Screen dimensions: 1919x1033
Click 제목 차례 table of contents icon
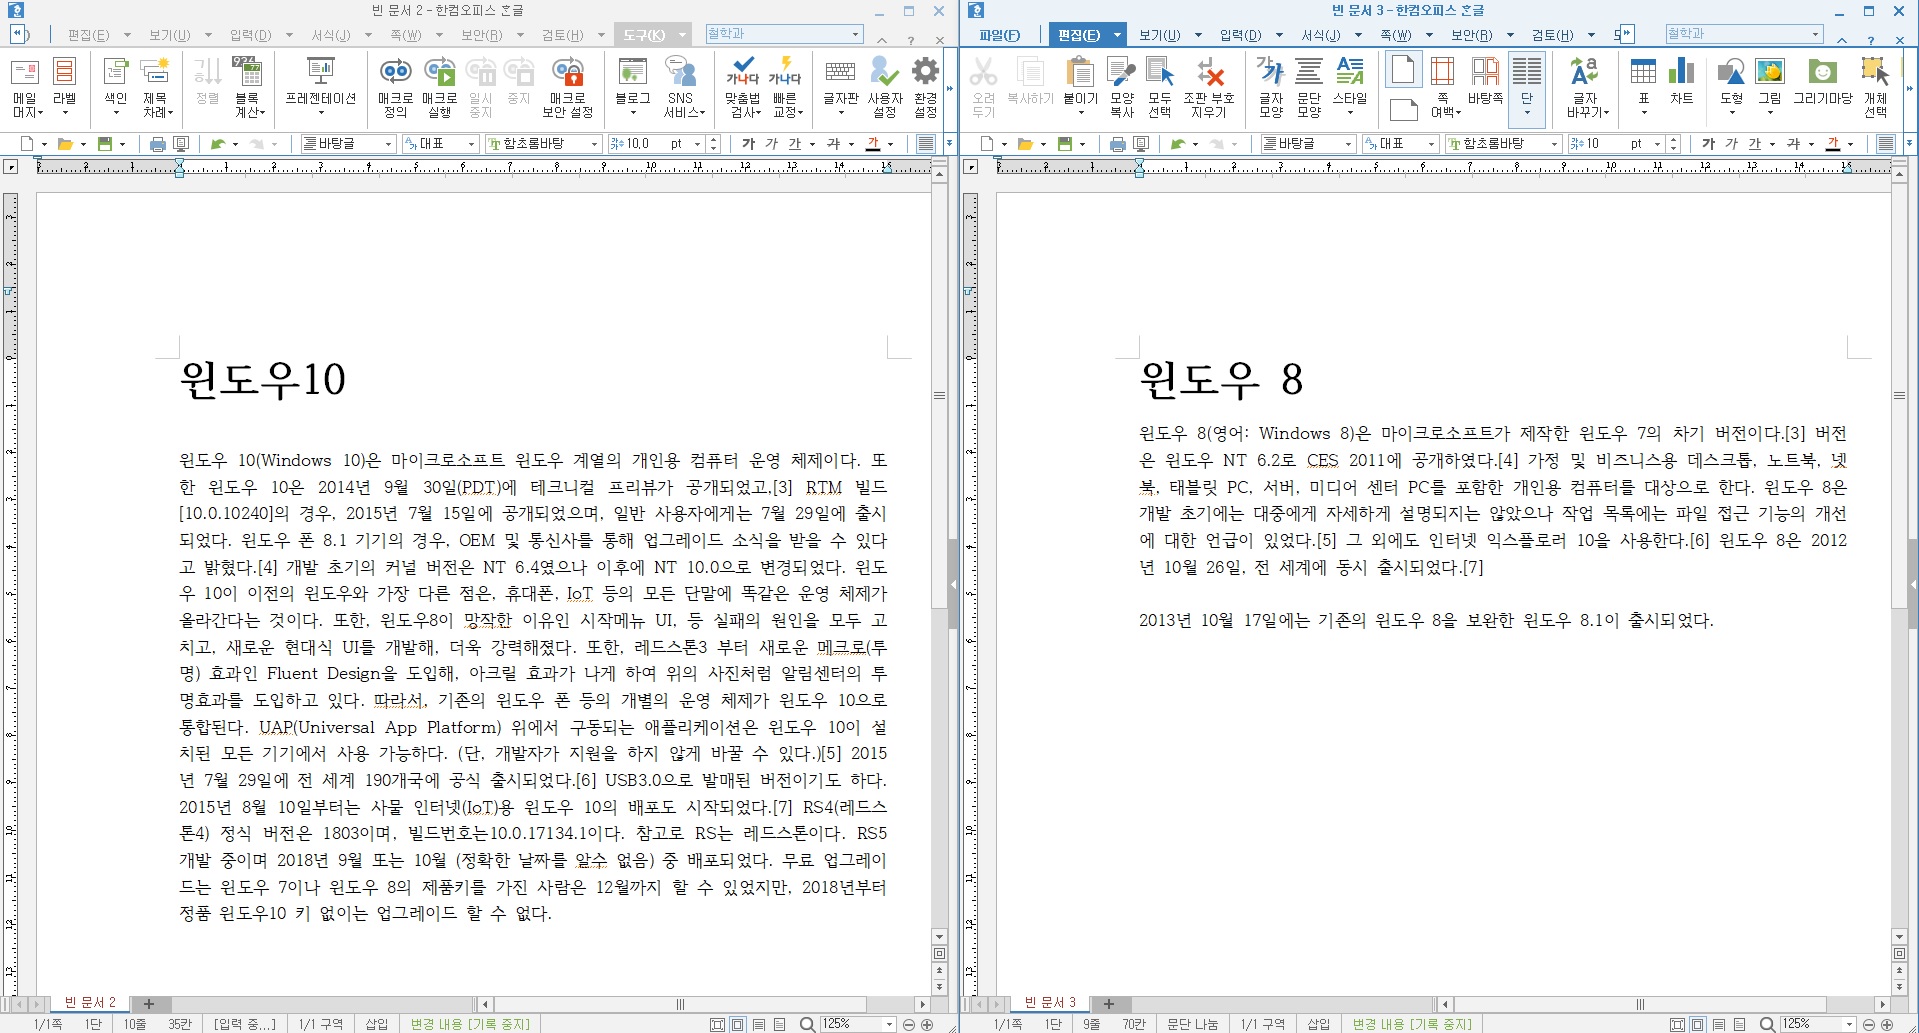coord(155,87)
